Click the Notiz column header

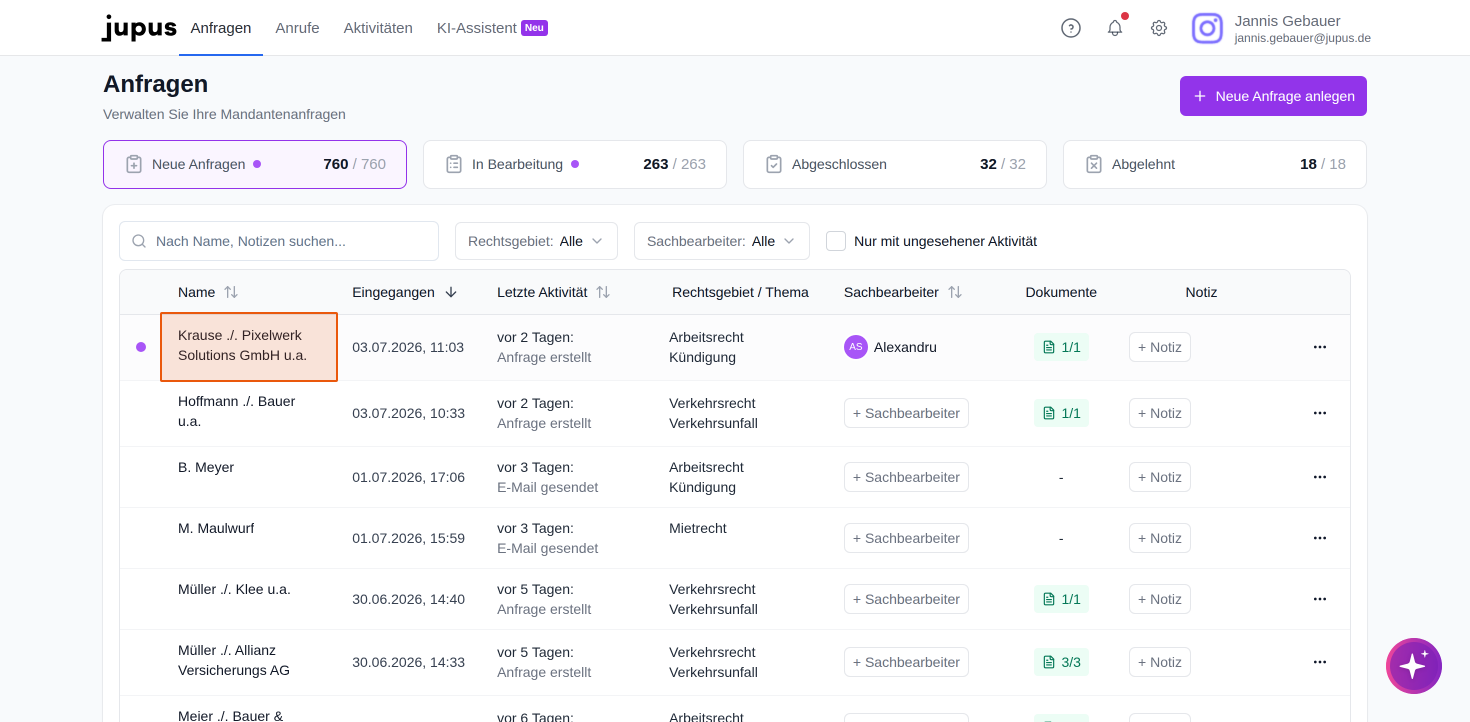point(1201,292)
